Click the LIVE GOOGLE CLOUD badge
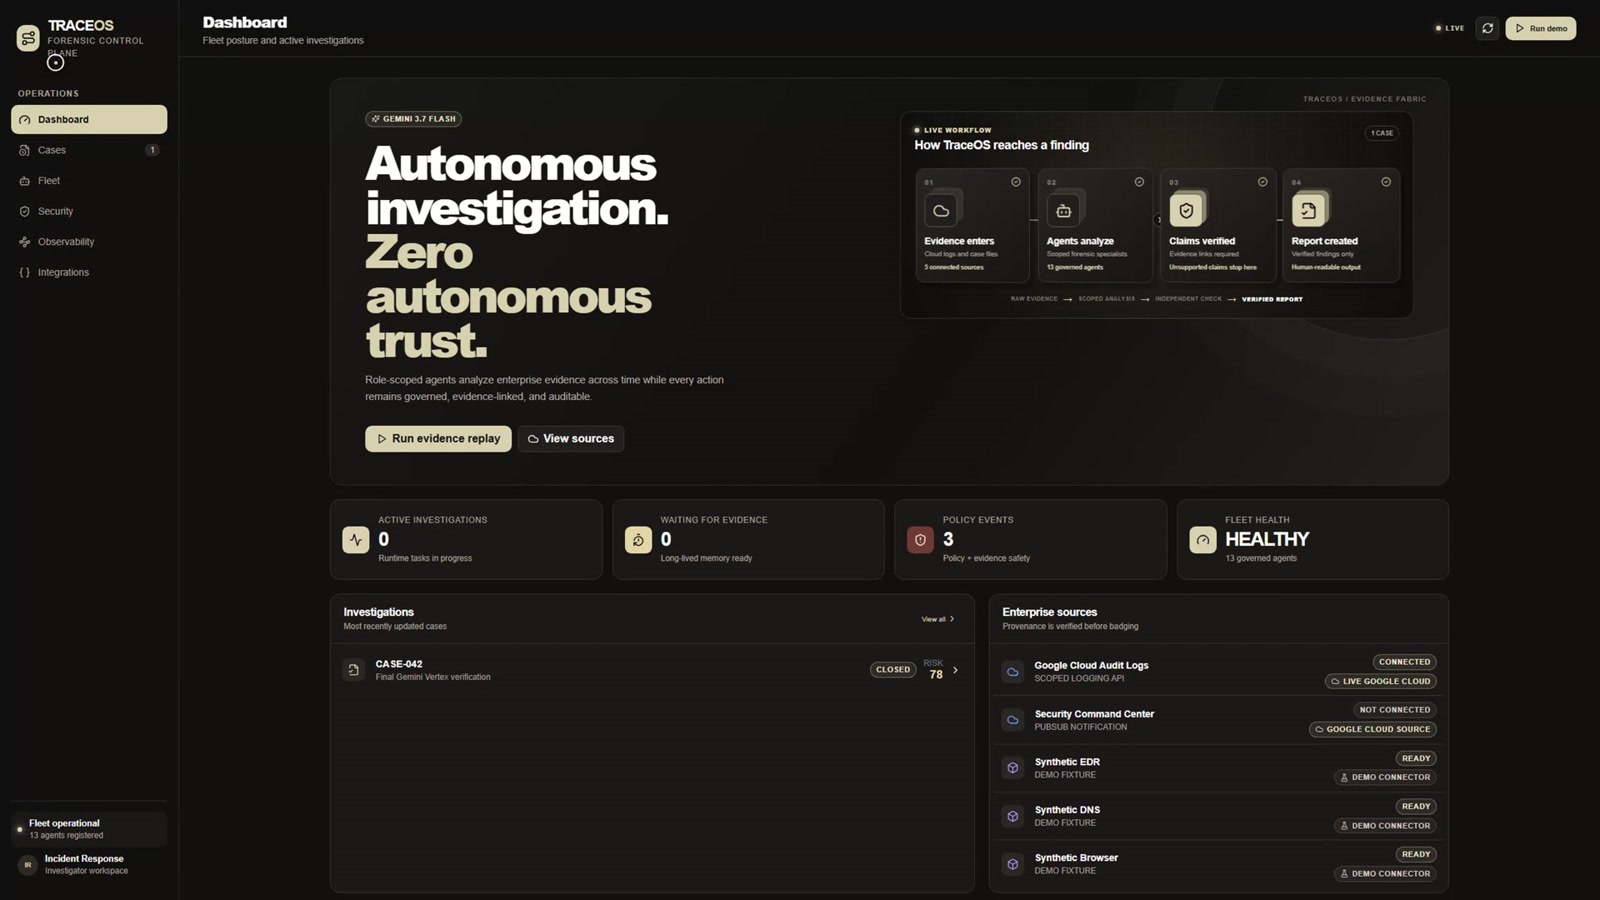Viewport: 1600px width, 900px height. pos(1381,681)
